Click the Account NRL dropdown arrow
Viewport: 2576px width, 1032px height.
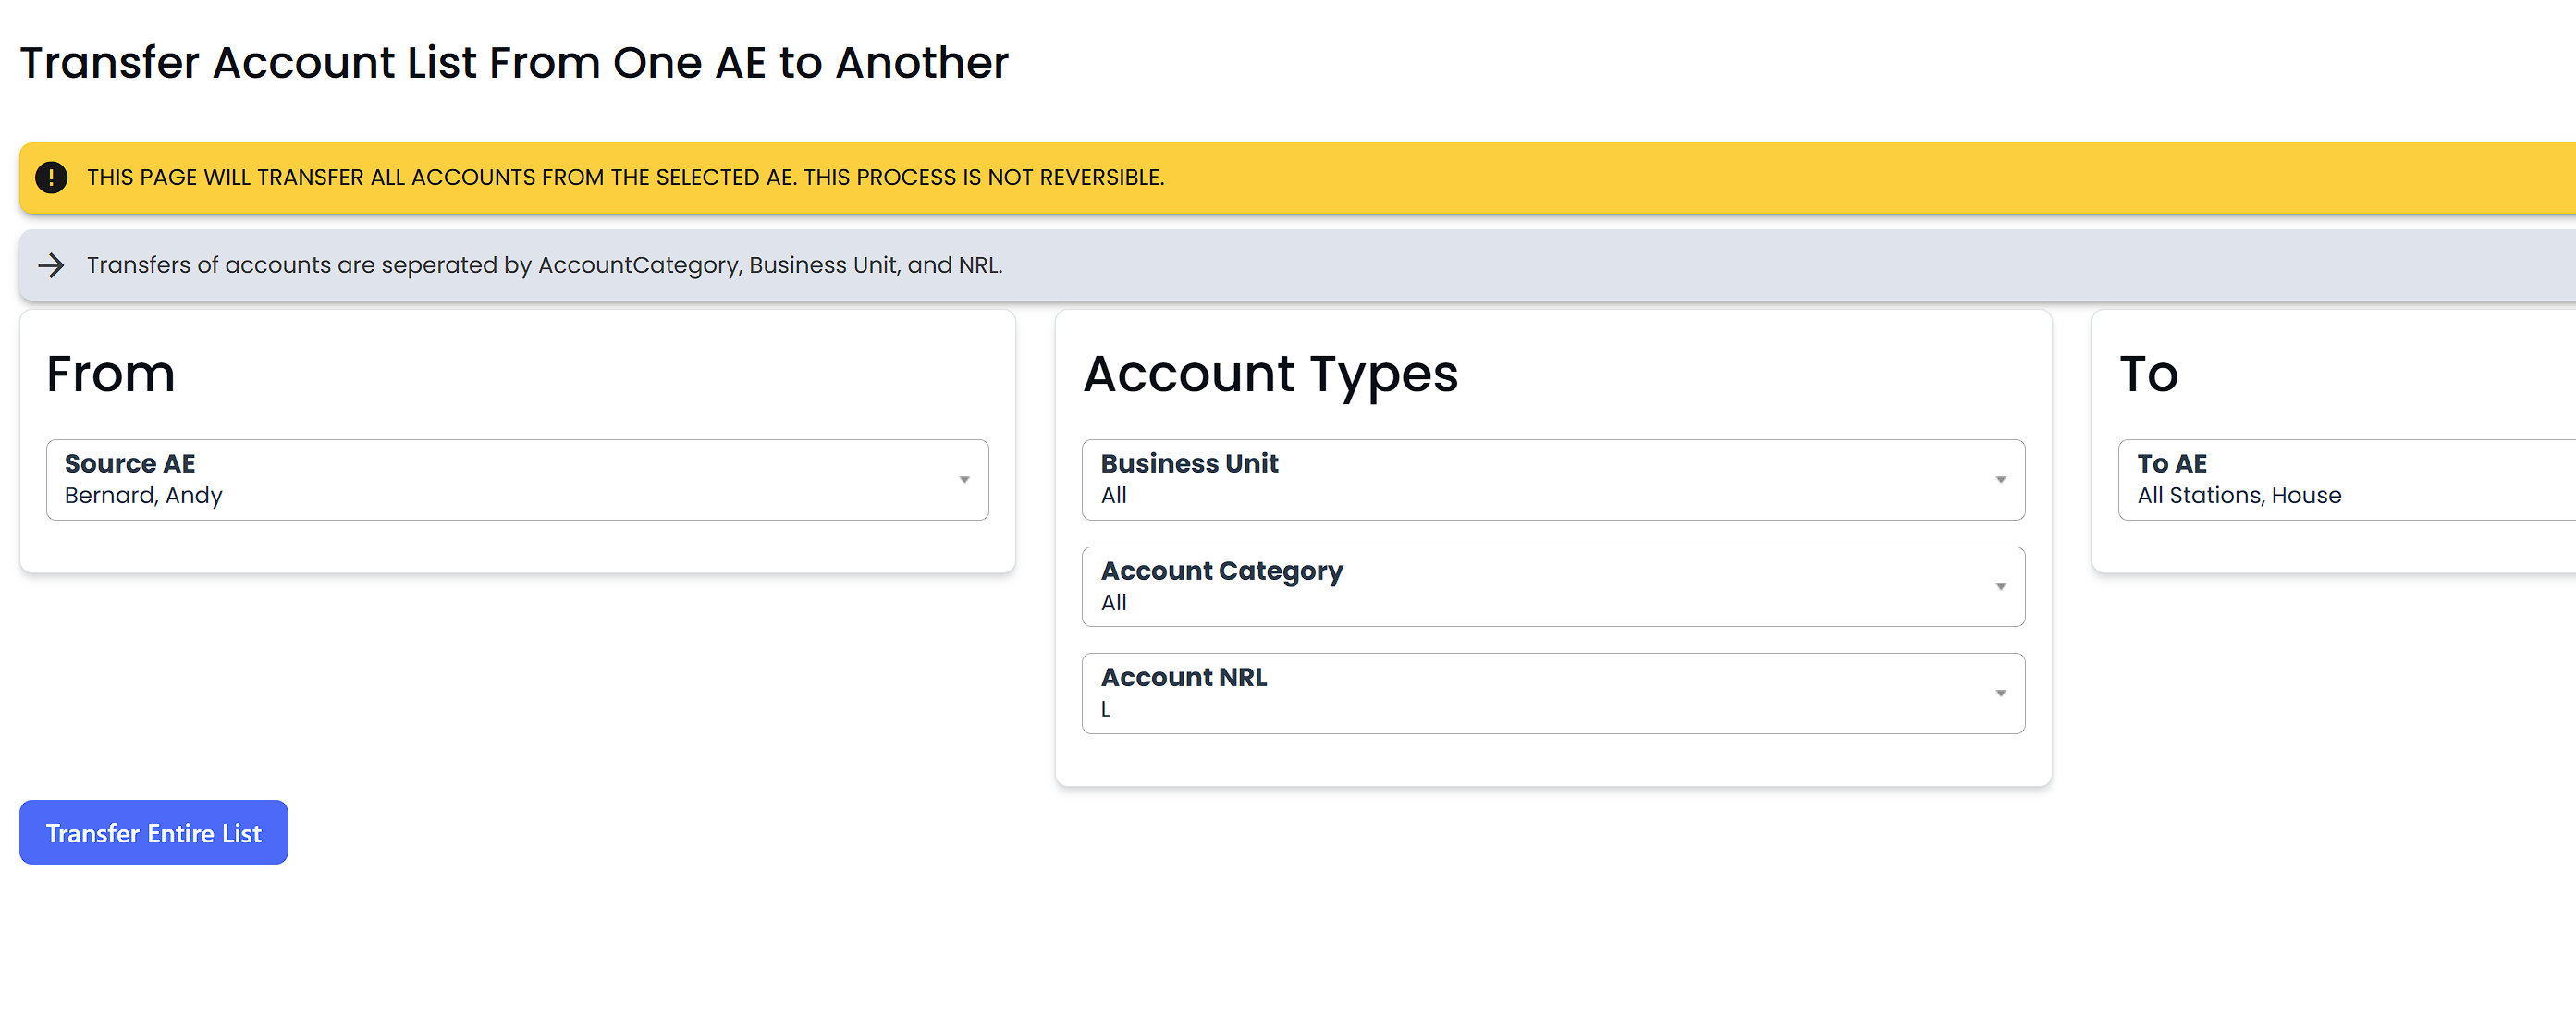tap(2000, 694)
